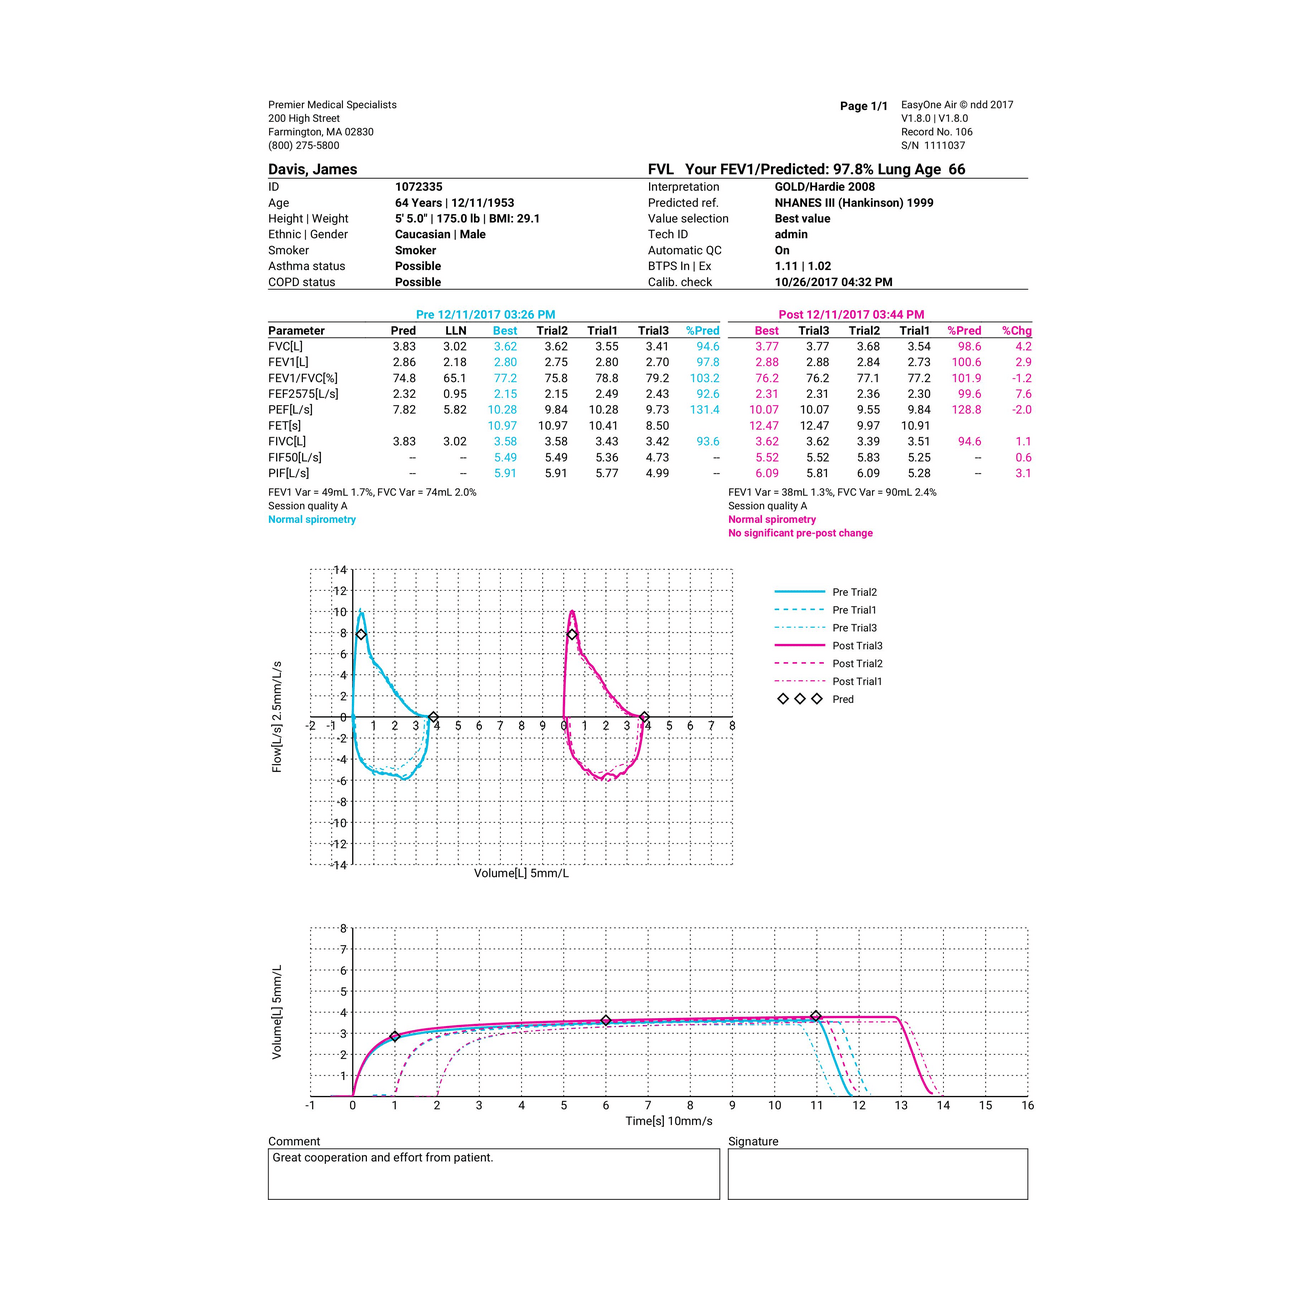The height and width of the screenshot is (1300, 1300).
Task: Click the empty Signature box
Action: click(877, 1173)
